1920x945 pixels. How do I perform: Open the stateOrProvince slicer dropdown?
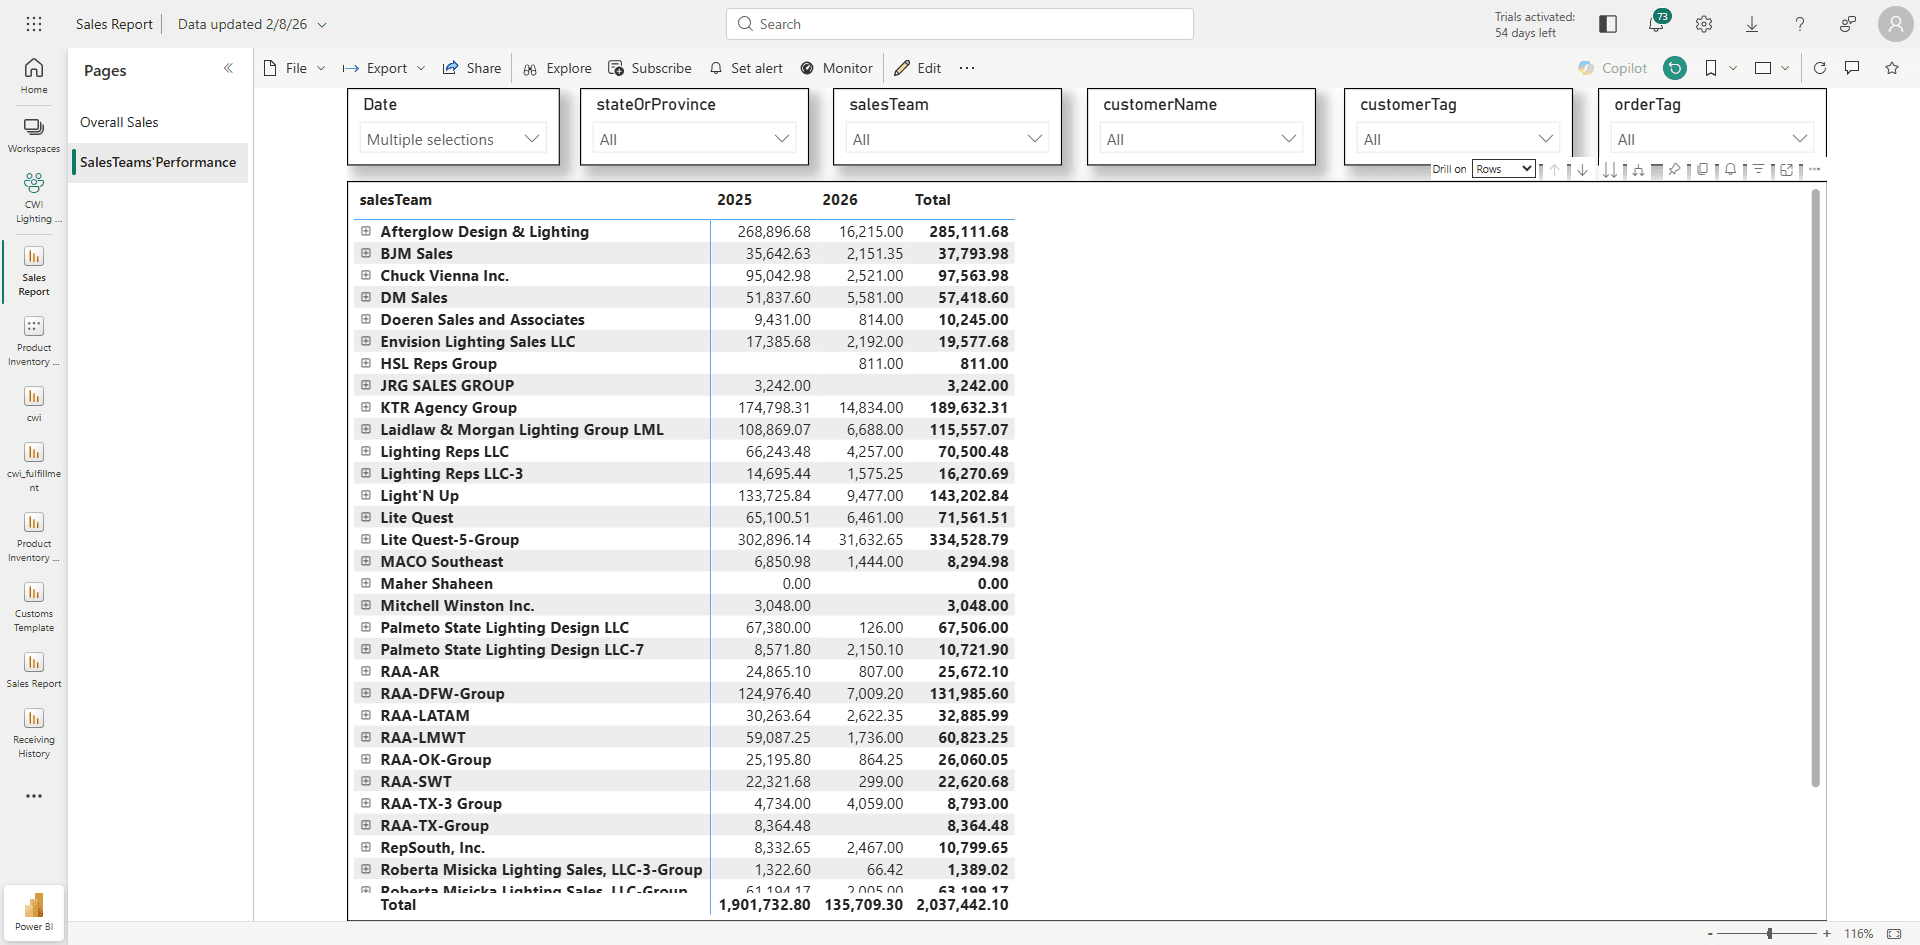coord(694,139)
